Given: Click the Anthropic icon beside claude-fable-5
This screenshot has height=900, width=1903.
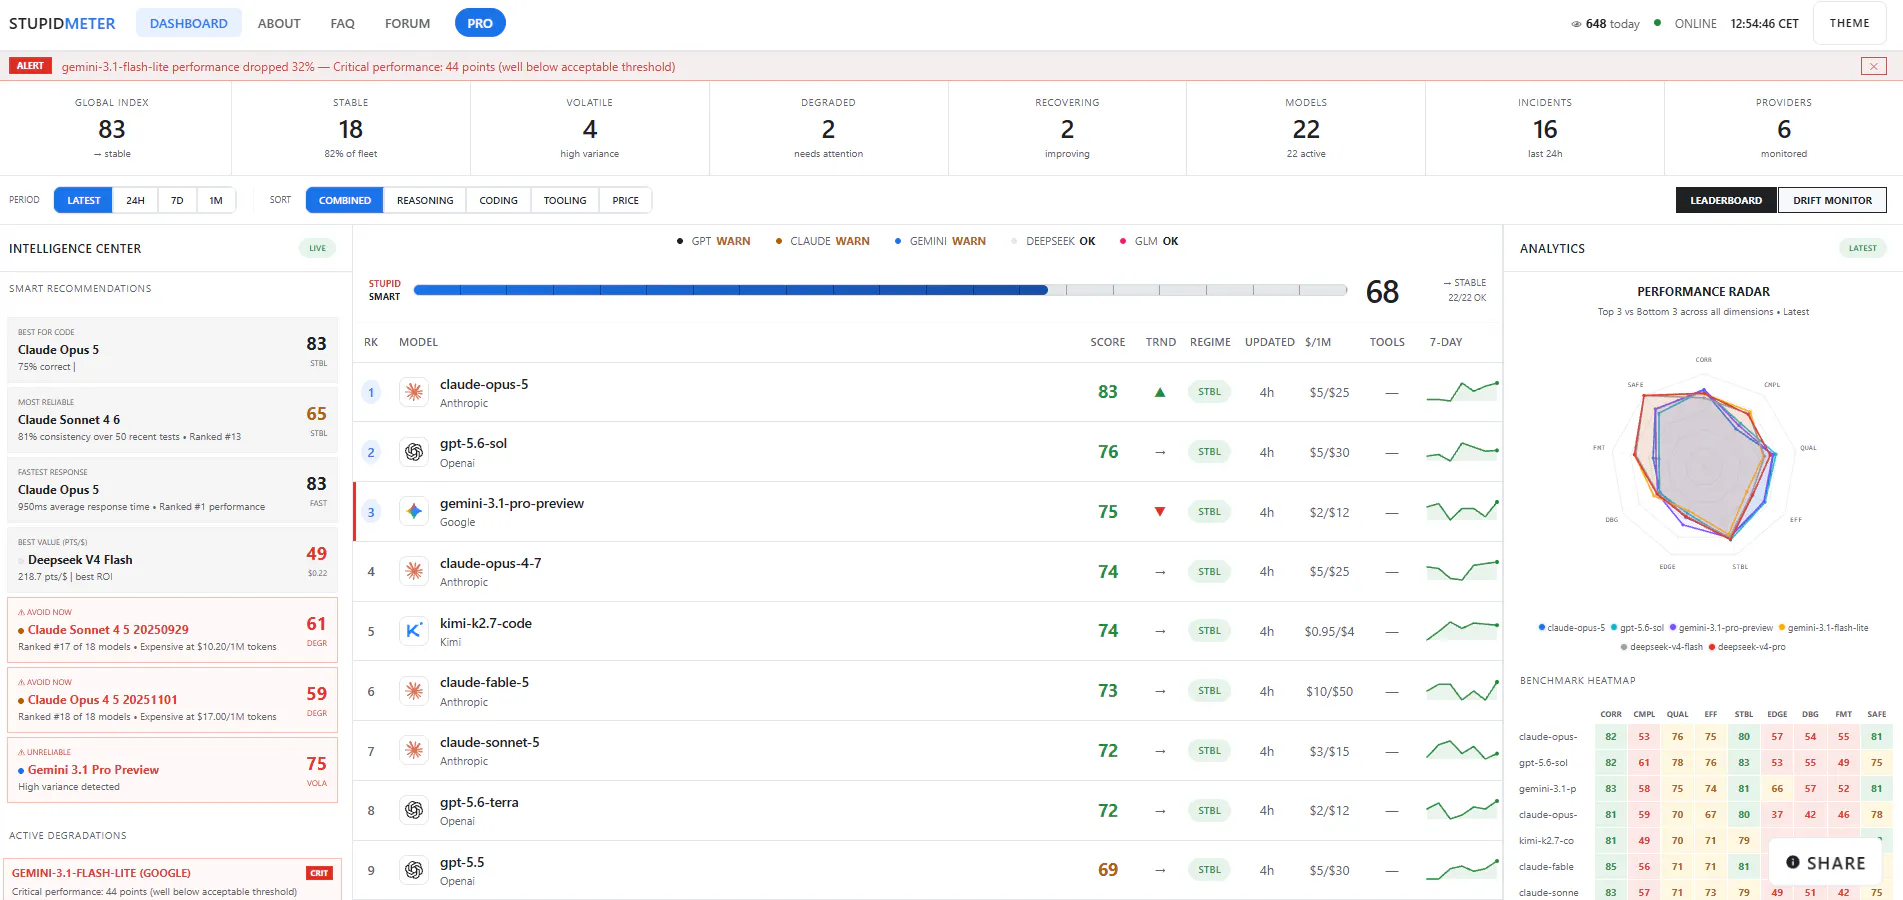Looking at the screenshot, I should click(x=414, y=691).
